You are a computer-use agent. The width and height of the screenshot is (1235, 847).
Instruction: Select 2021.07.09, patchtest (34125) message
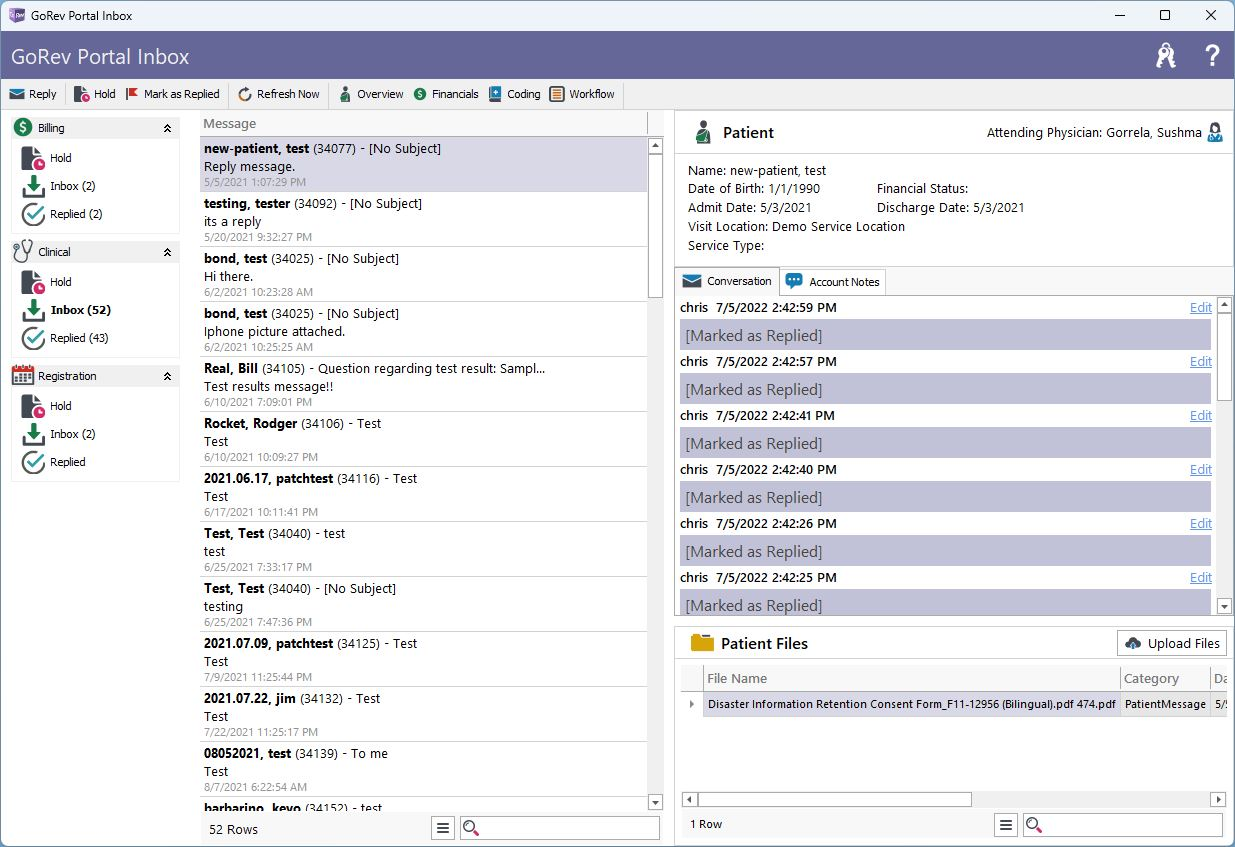click(424, 660)
